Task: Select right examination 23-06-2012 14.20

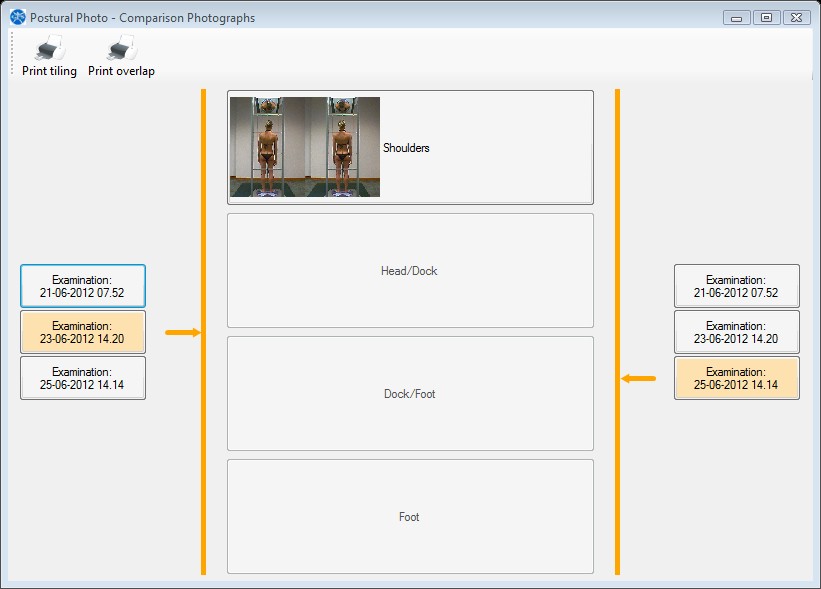Action: [x=737, y=332]
